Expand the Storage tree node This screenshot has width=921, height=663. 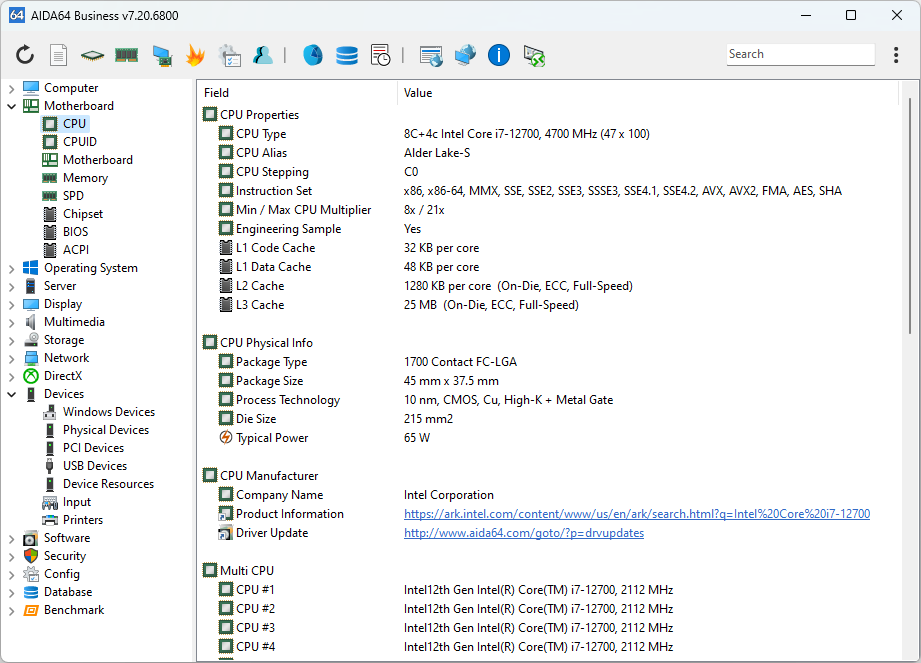[x=12, y=340]
